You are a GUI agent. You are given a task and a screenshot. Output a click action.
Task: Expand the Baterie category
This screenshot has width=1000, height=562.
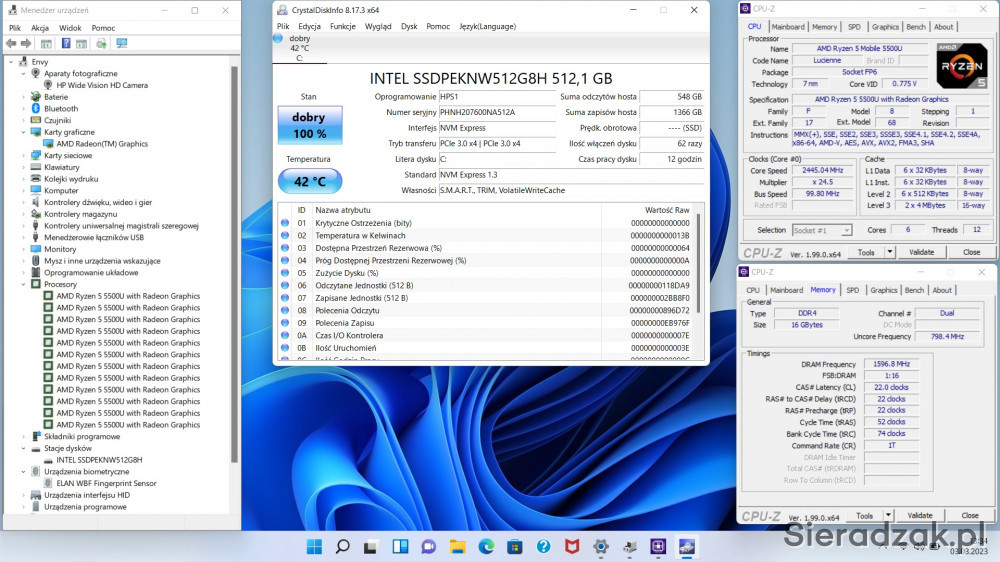(24, 97)
